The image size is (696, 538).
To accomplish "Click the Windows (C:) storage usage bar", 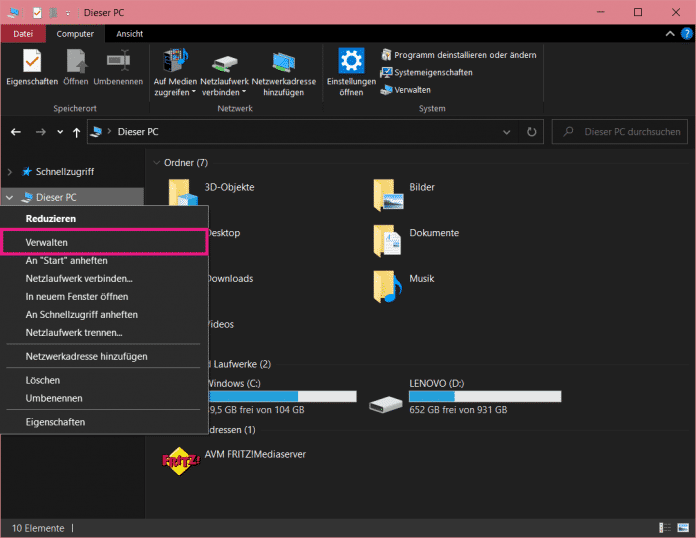I will 281,396.
